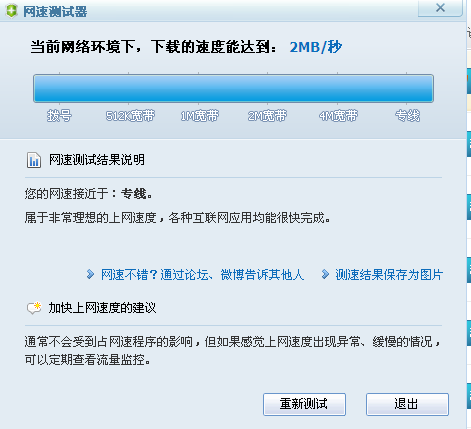Click the 拨号 scale label
Image resolution: width=471 pixels, height=429 pixels.
tap(59, 116)
